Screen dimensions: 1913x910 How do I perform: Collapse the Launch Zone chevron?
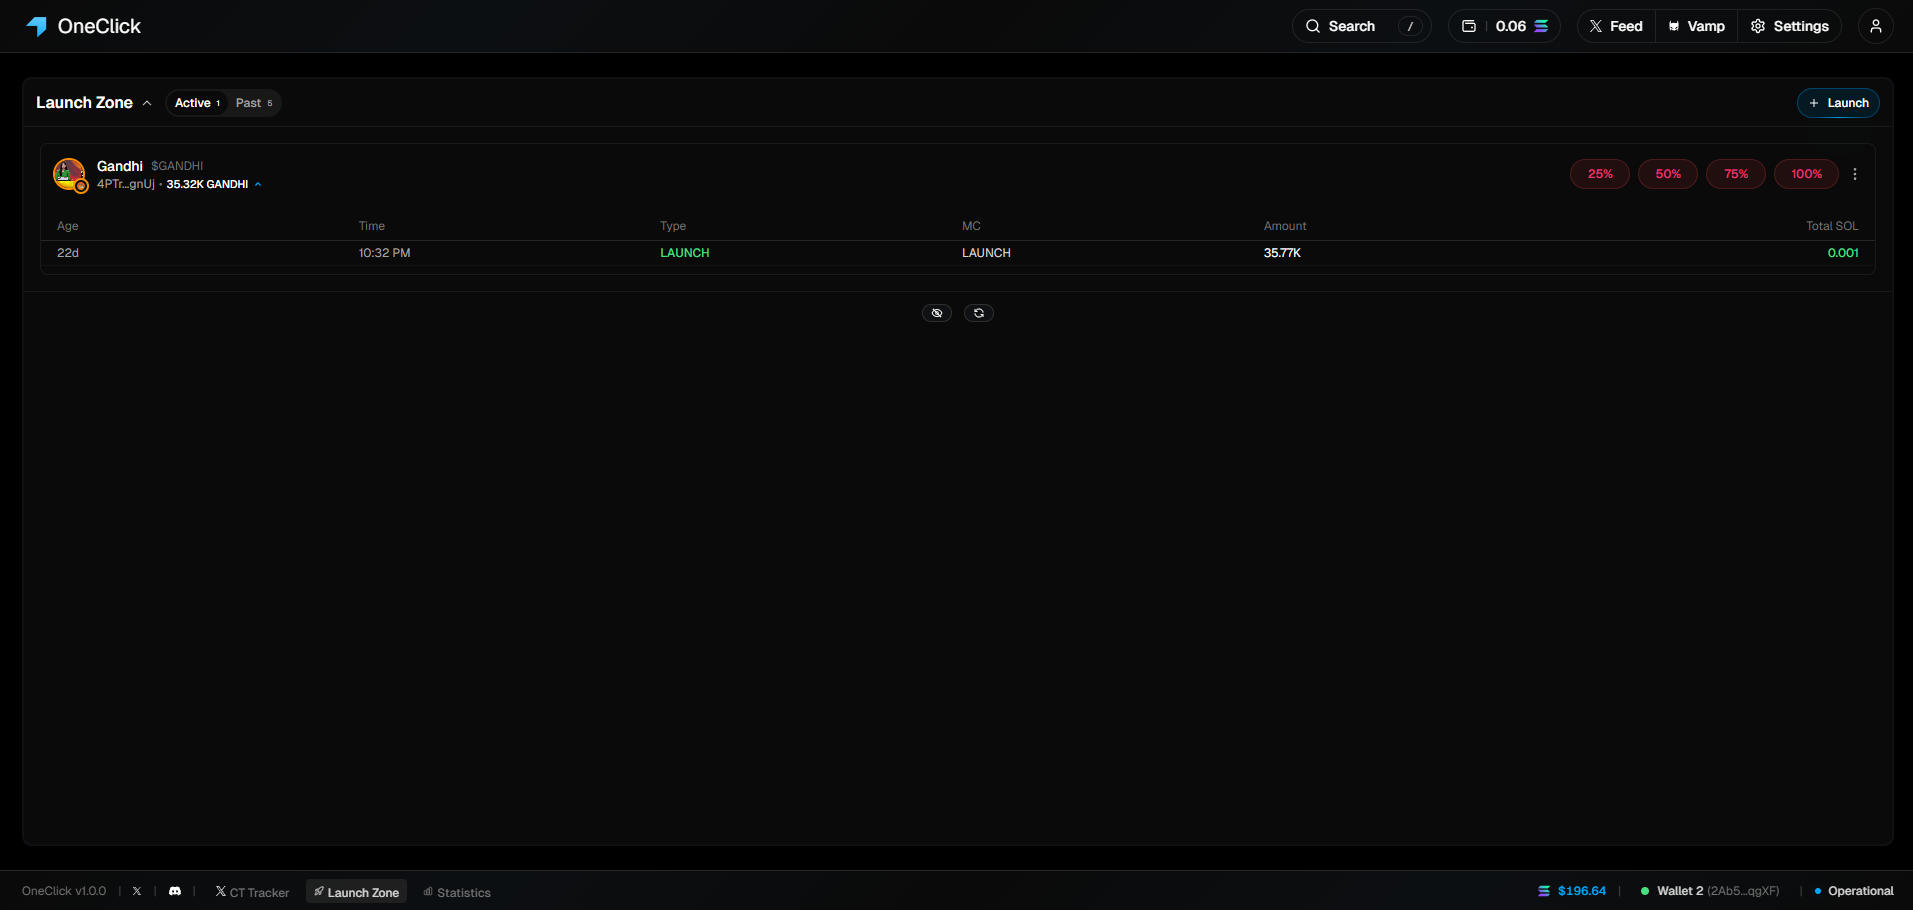(147, 103)
